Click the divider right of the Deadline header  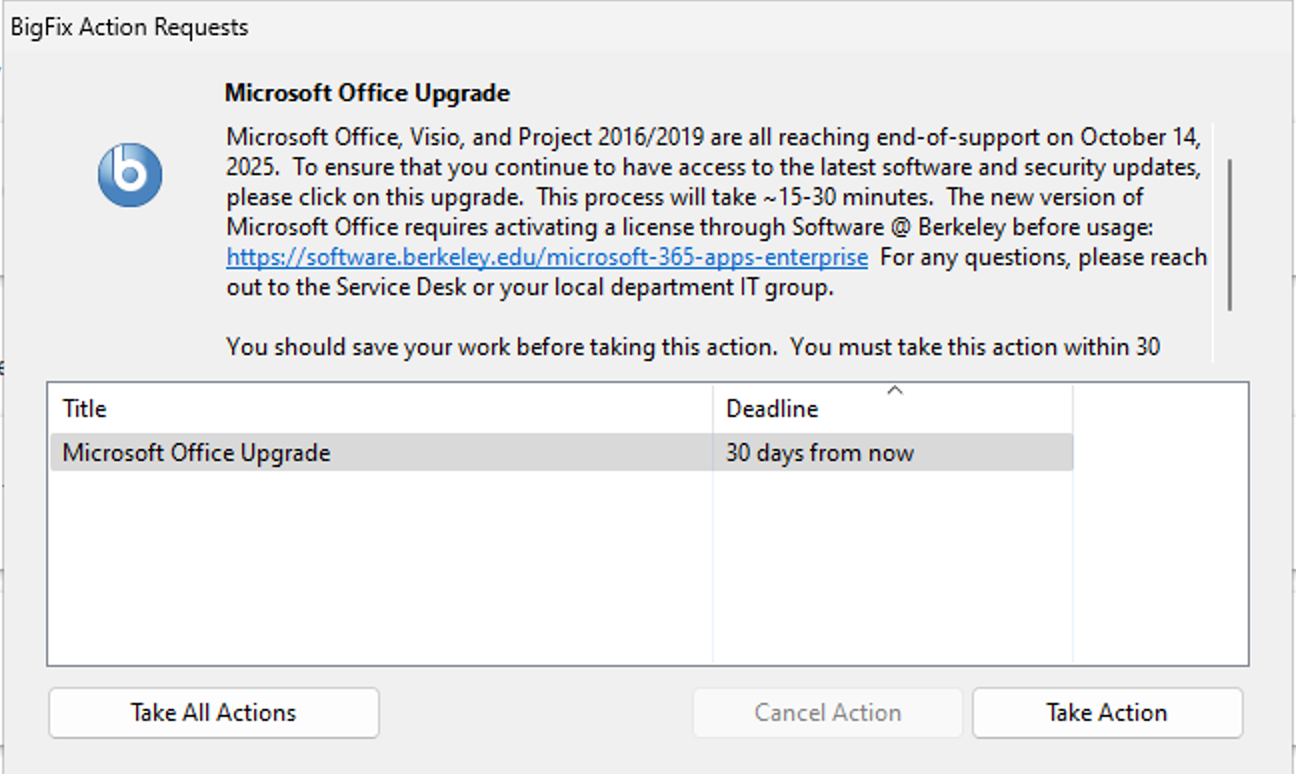1073,408
